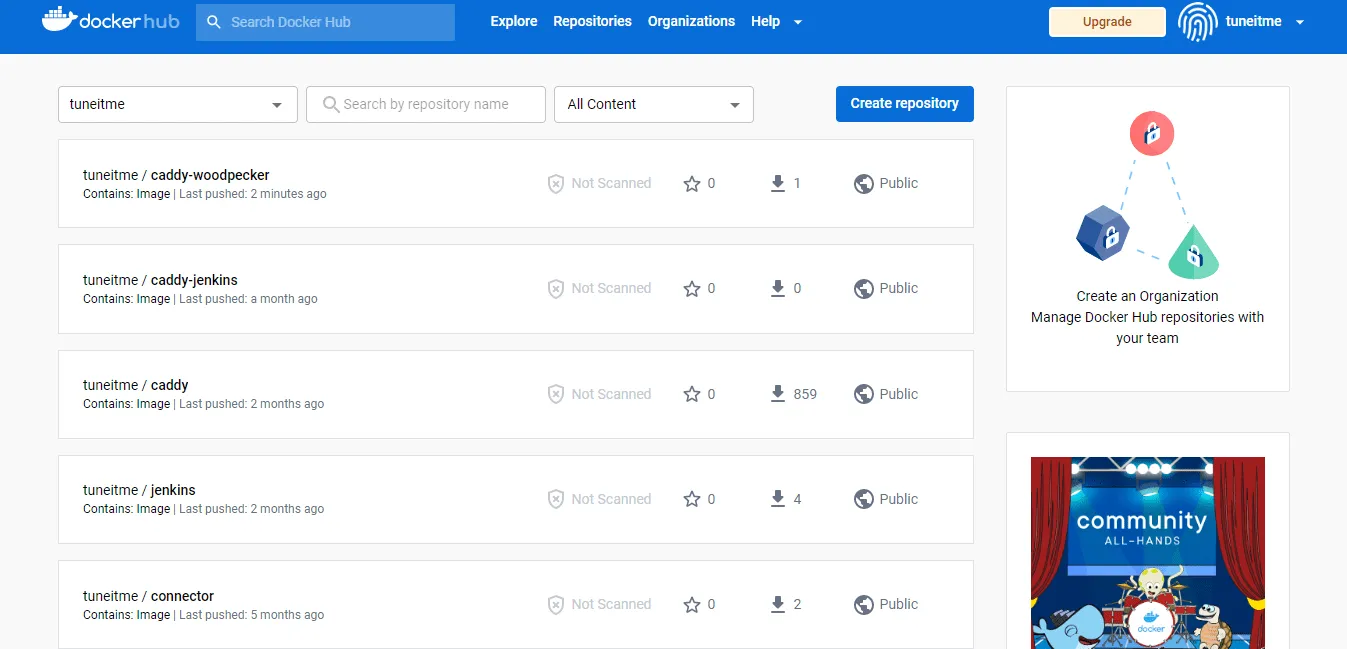
Task: Click the Public globe icon for jenkins
Action: click(x=864, y=499)
